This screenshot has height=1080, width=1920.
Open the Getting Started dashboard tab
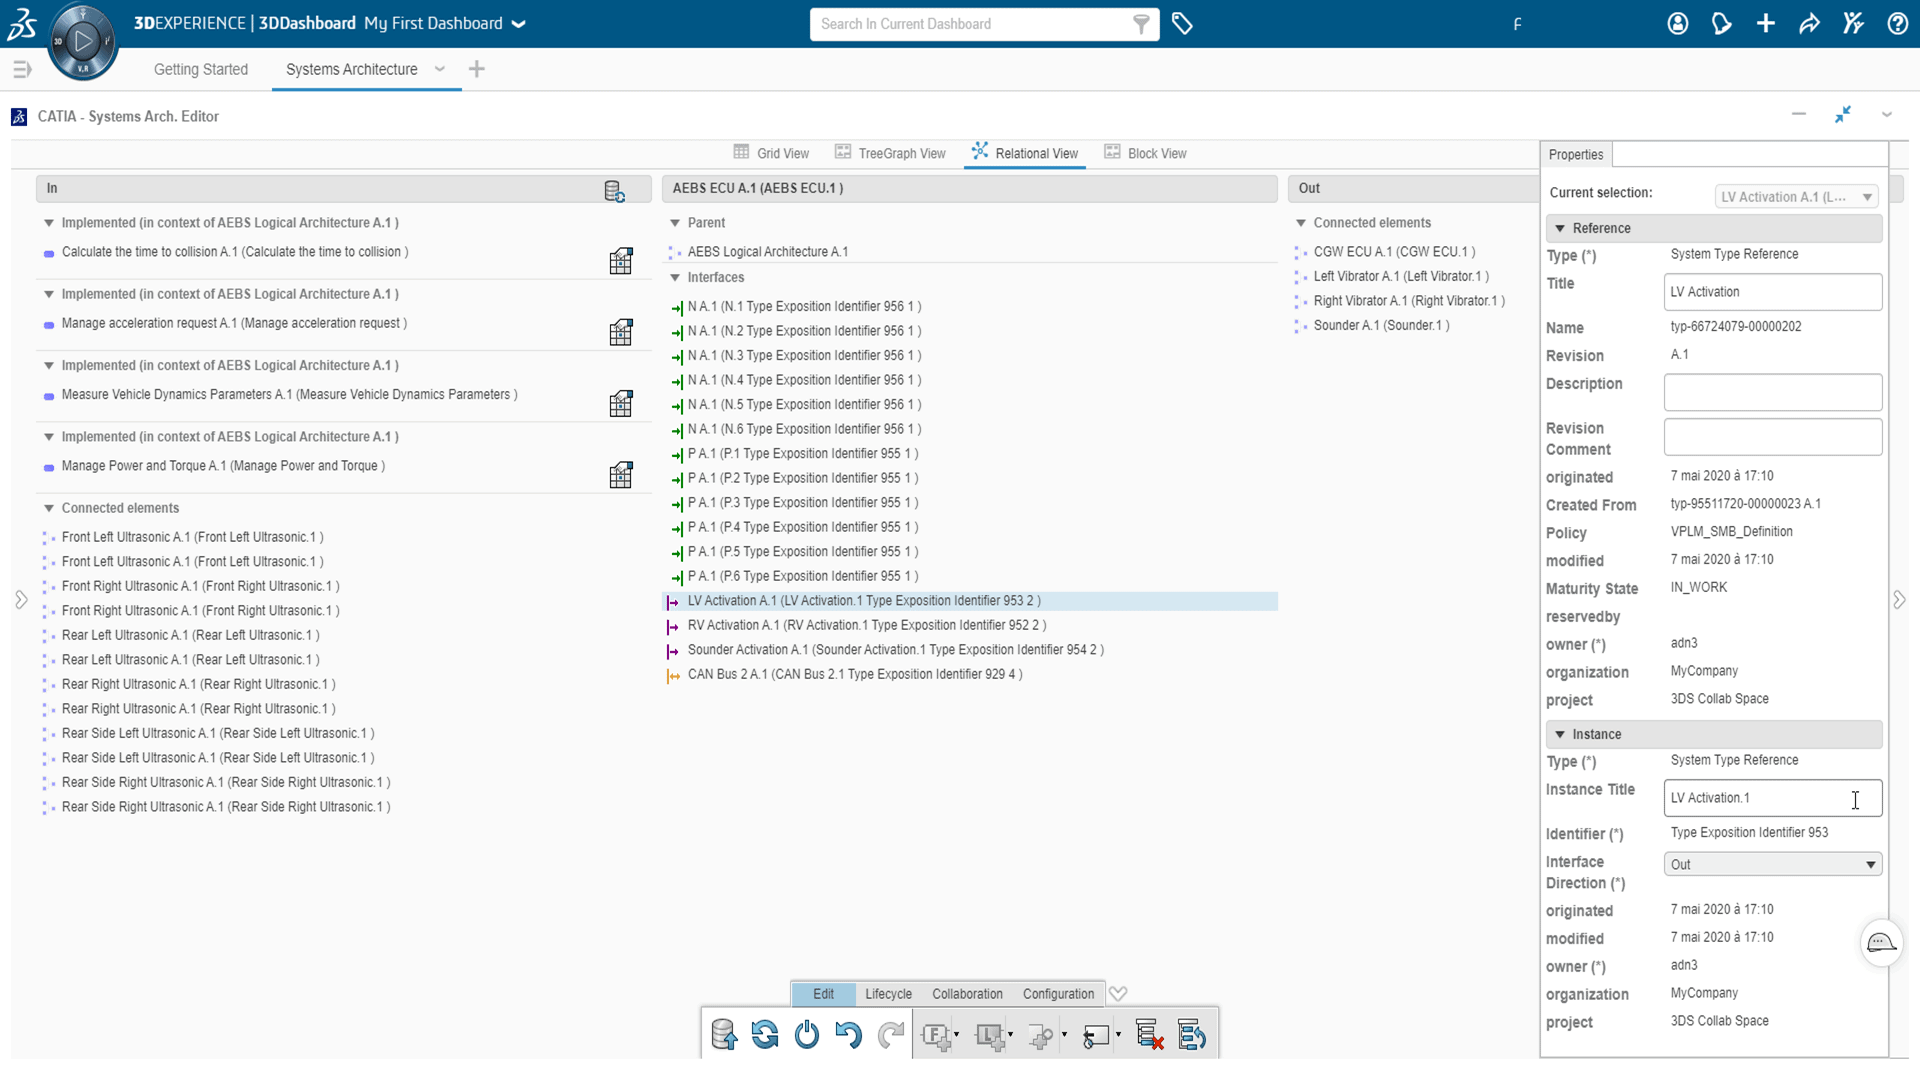point(201,69)
